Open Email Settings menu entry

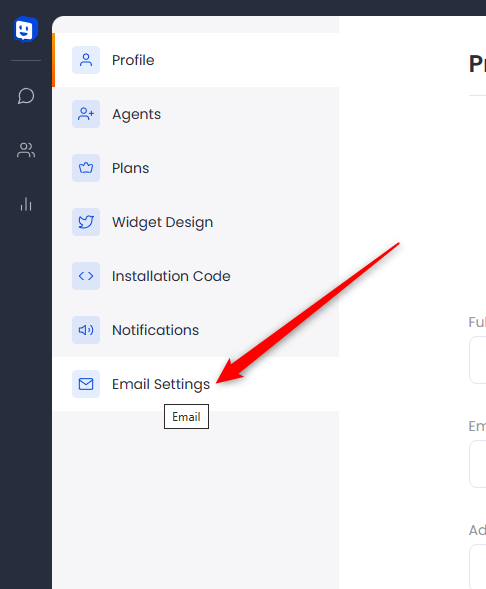196,384
